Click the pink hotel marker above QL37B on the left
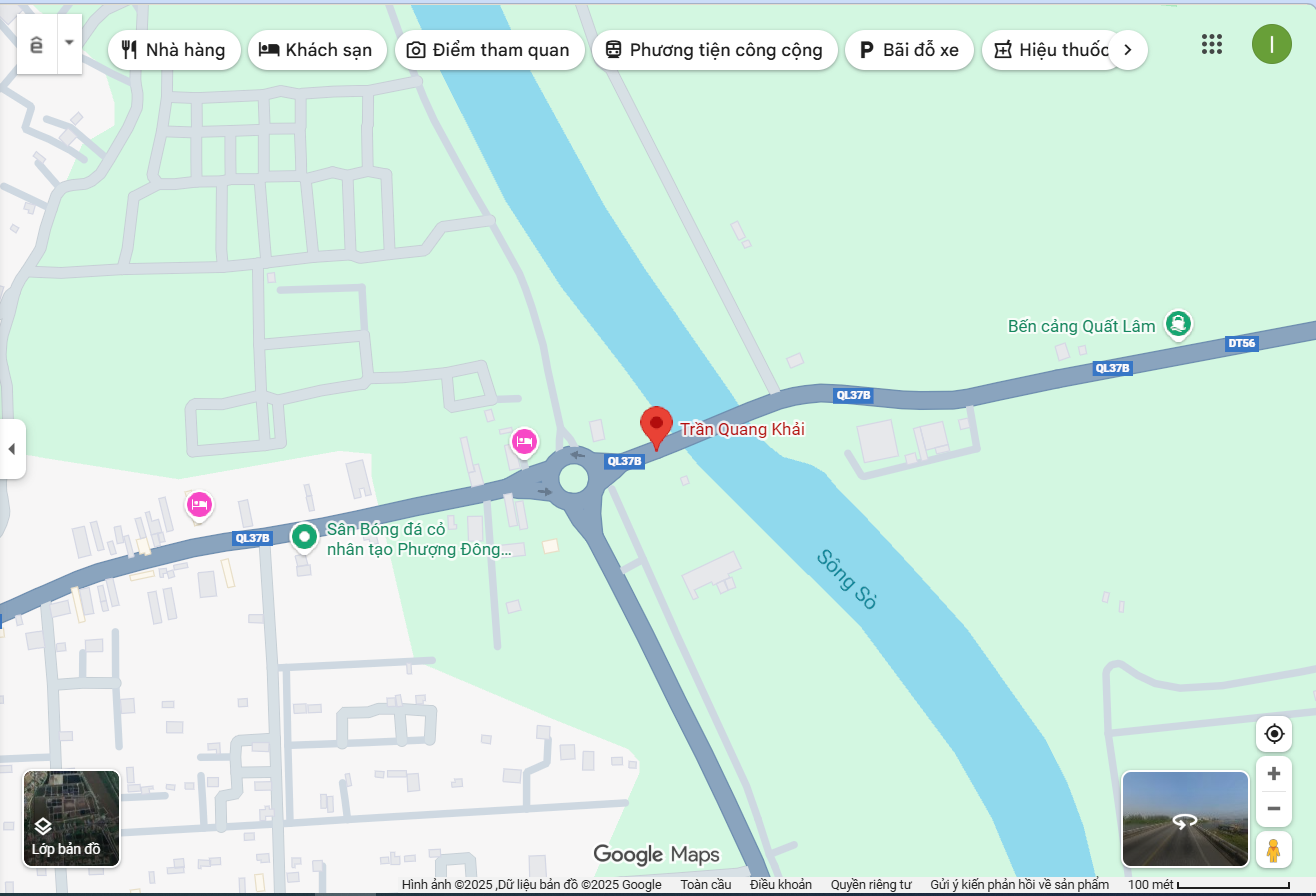1316x896 pixels. coord(200,506)
